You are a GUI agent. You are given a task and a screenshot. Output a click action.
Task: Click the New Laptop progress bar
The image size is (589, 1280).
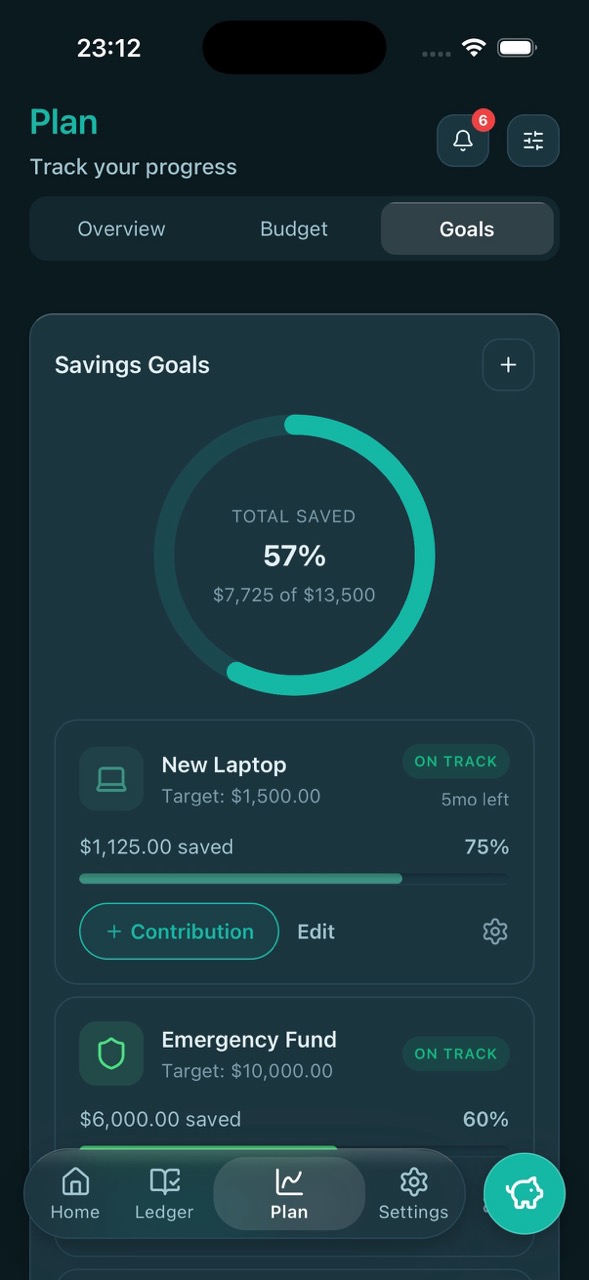coord(294,879)
